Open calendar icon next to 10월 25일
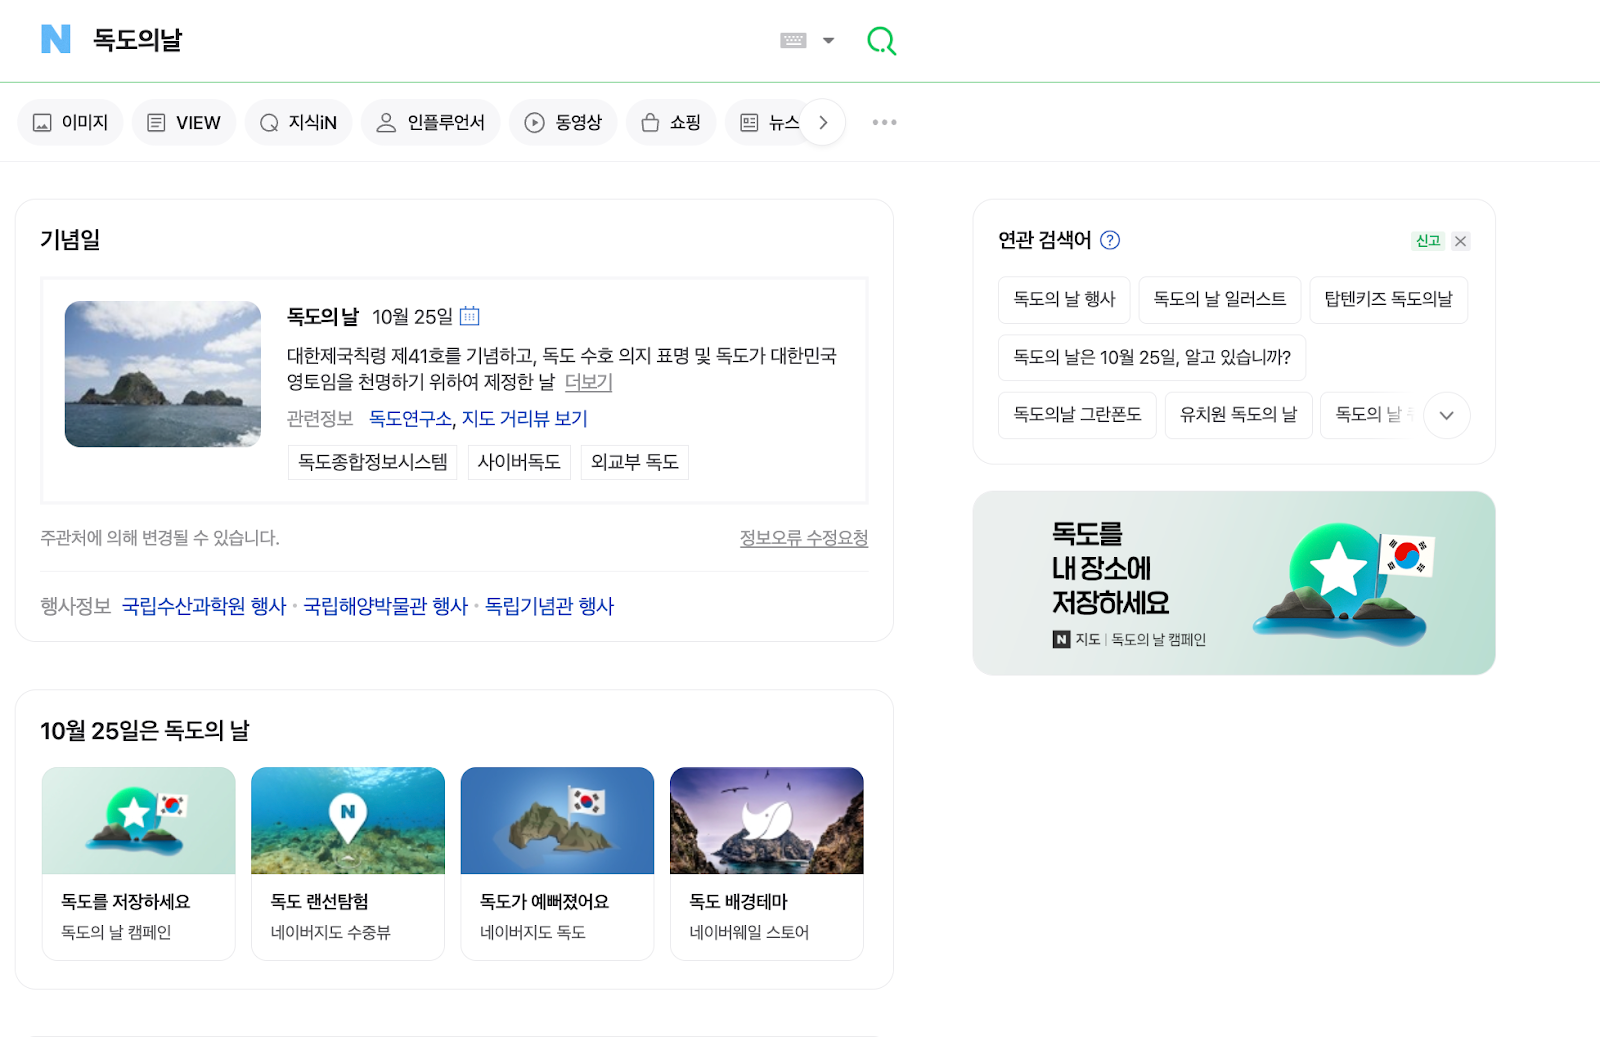 coord(469,316)
